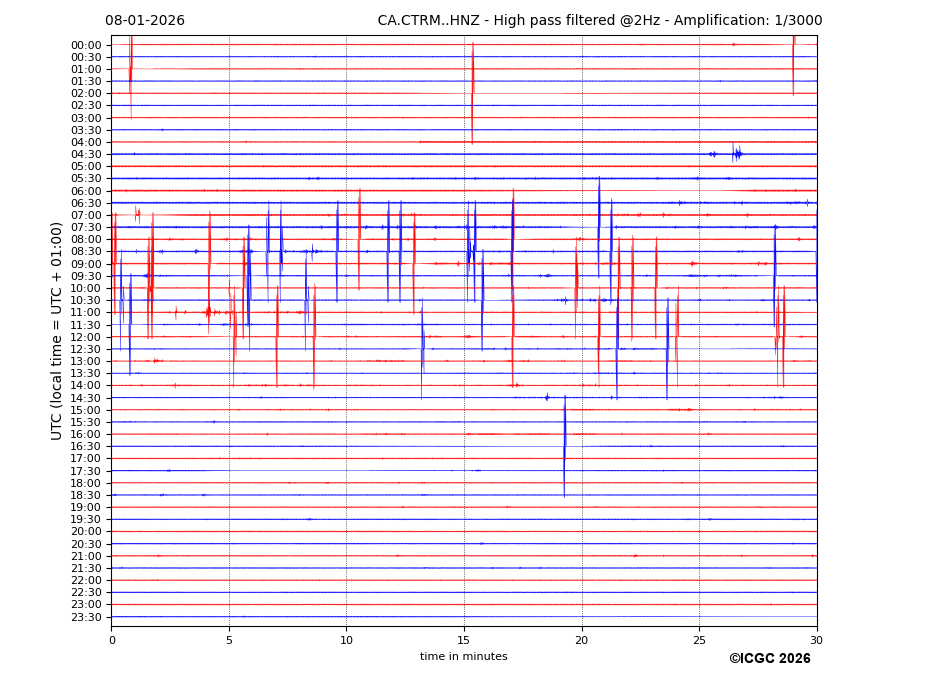This screenshot has height=696, width=927.
Task: Select the 'time in minutes' axis label
Action: click(463, 656)
